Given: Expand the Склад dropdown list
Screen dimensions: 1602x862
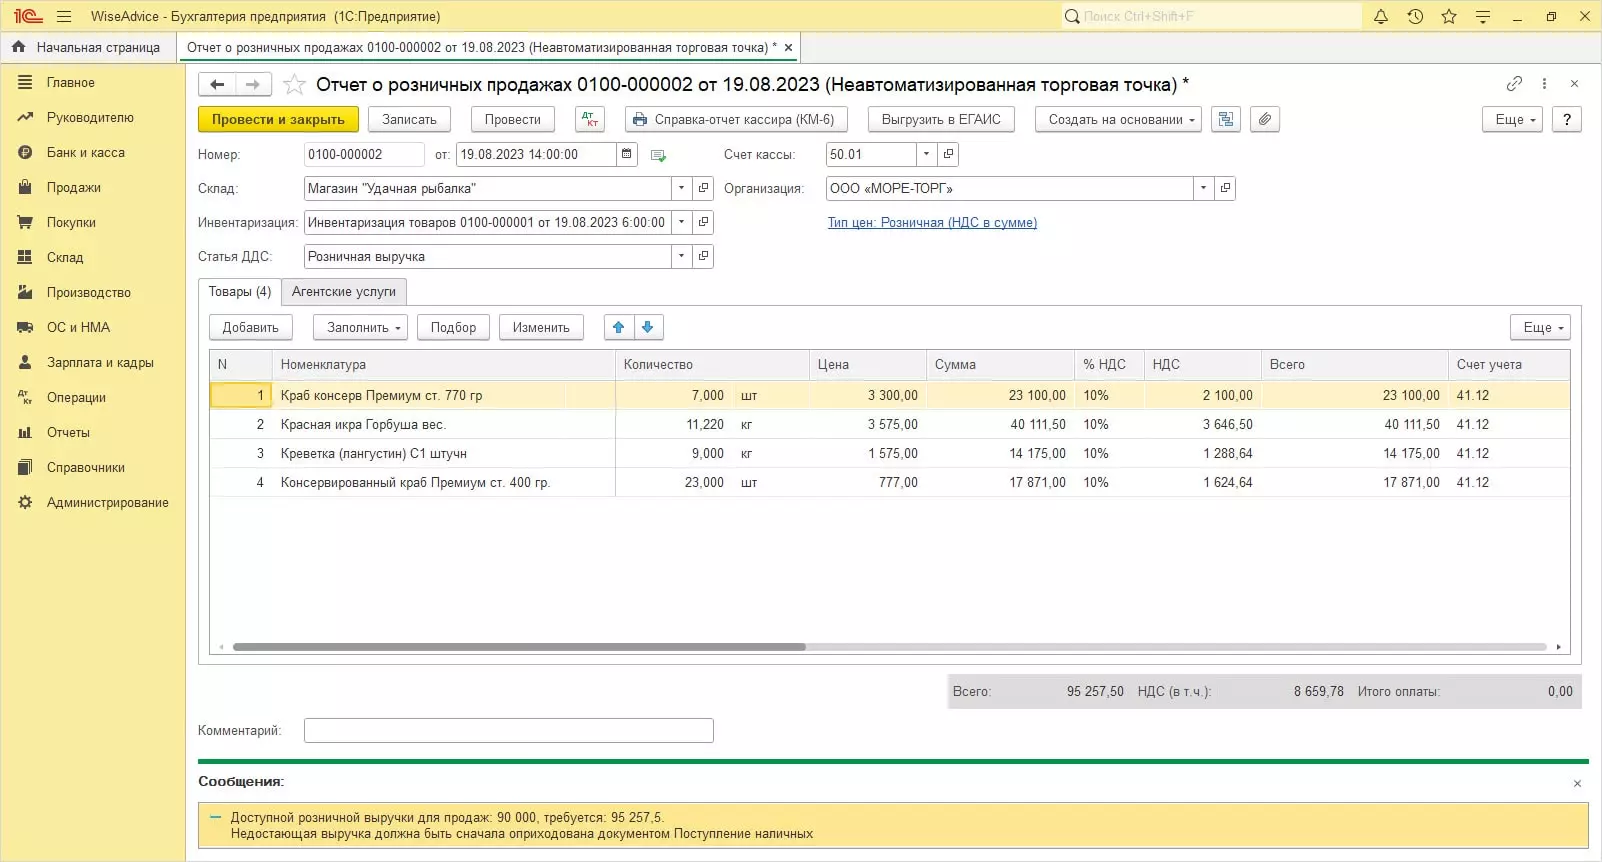Looking at the screenshot, I should pos(681,188).
